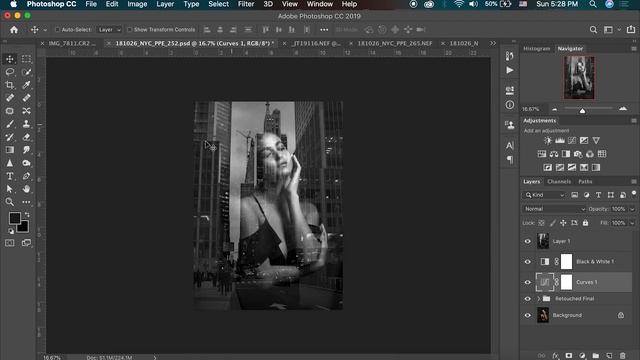Hide the Black & White 1 layer

527,262
